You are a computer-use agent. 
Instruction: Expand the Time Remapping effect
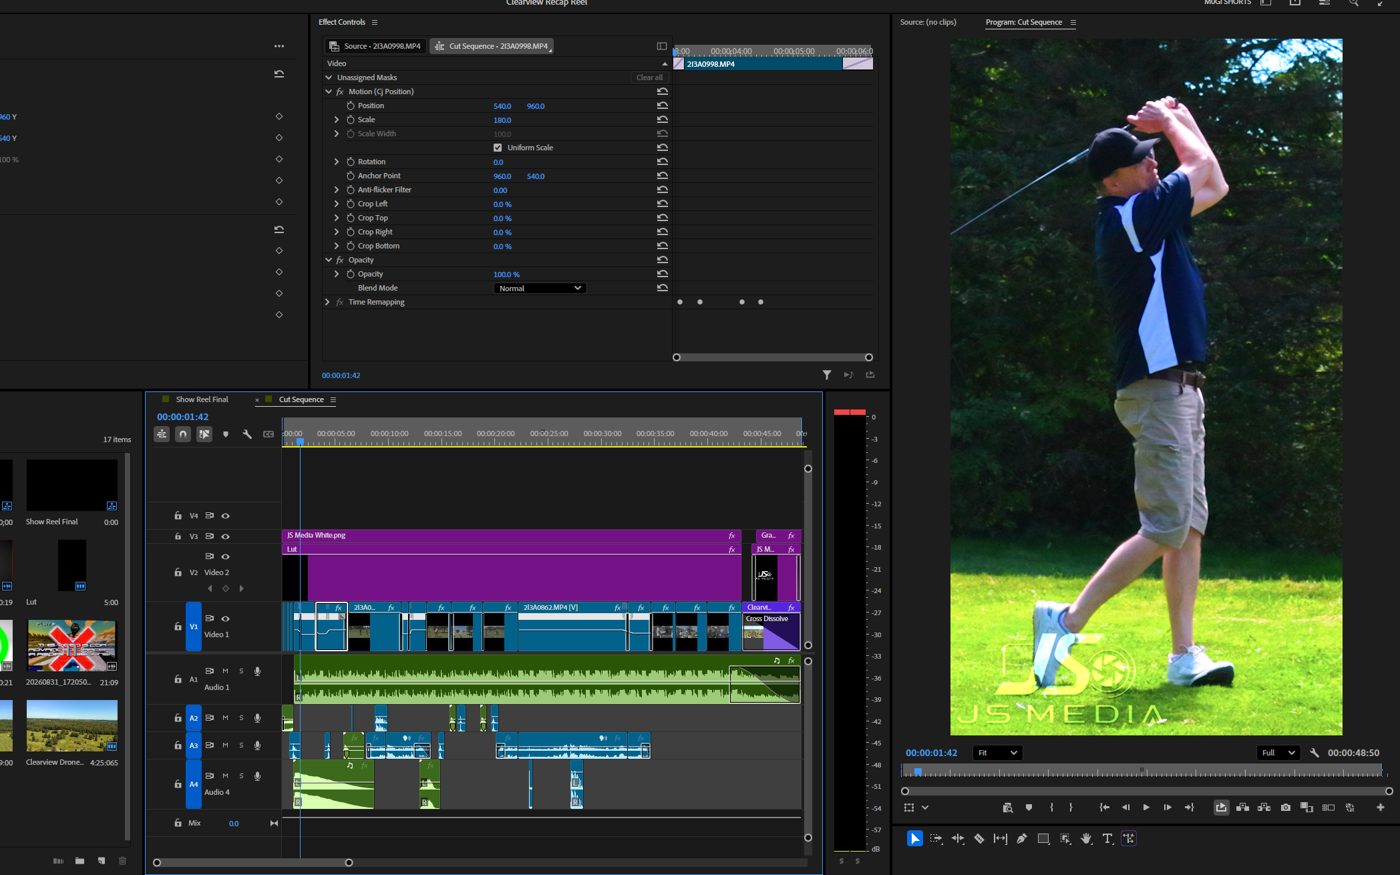coord(327,302)
